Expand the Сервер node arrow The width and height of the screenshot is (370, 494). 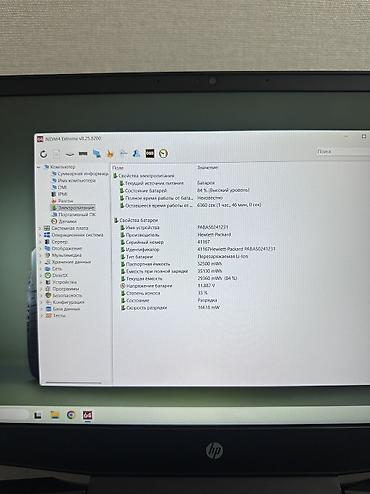coord(41,242)
